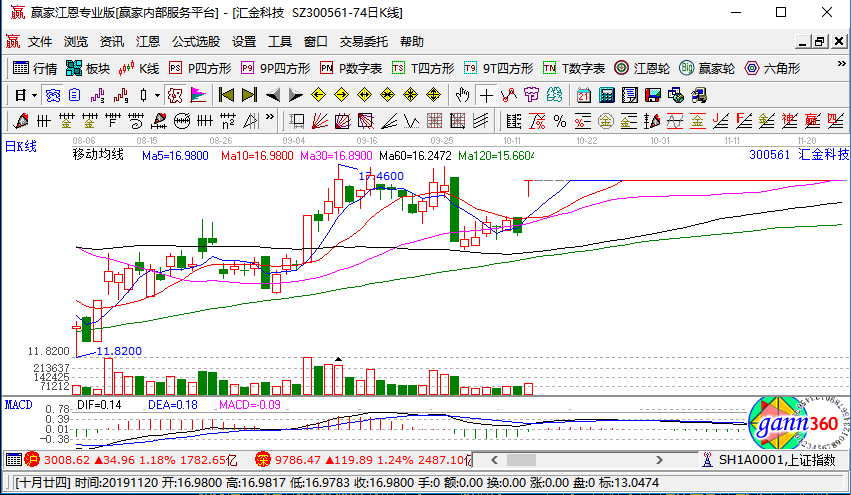Jump to last bar with skip-end arrow
The height and width of the screenshot is (495, 851).
249,96
